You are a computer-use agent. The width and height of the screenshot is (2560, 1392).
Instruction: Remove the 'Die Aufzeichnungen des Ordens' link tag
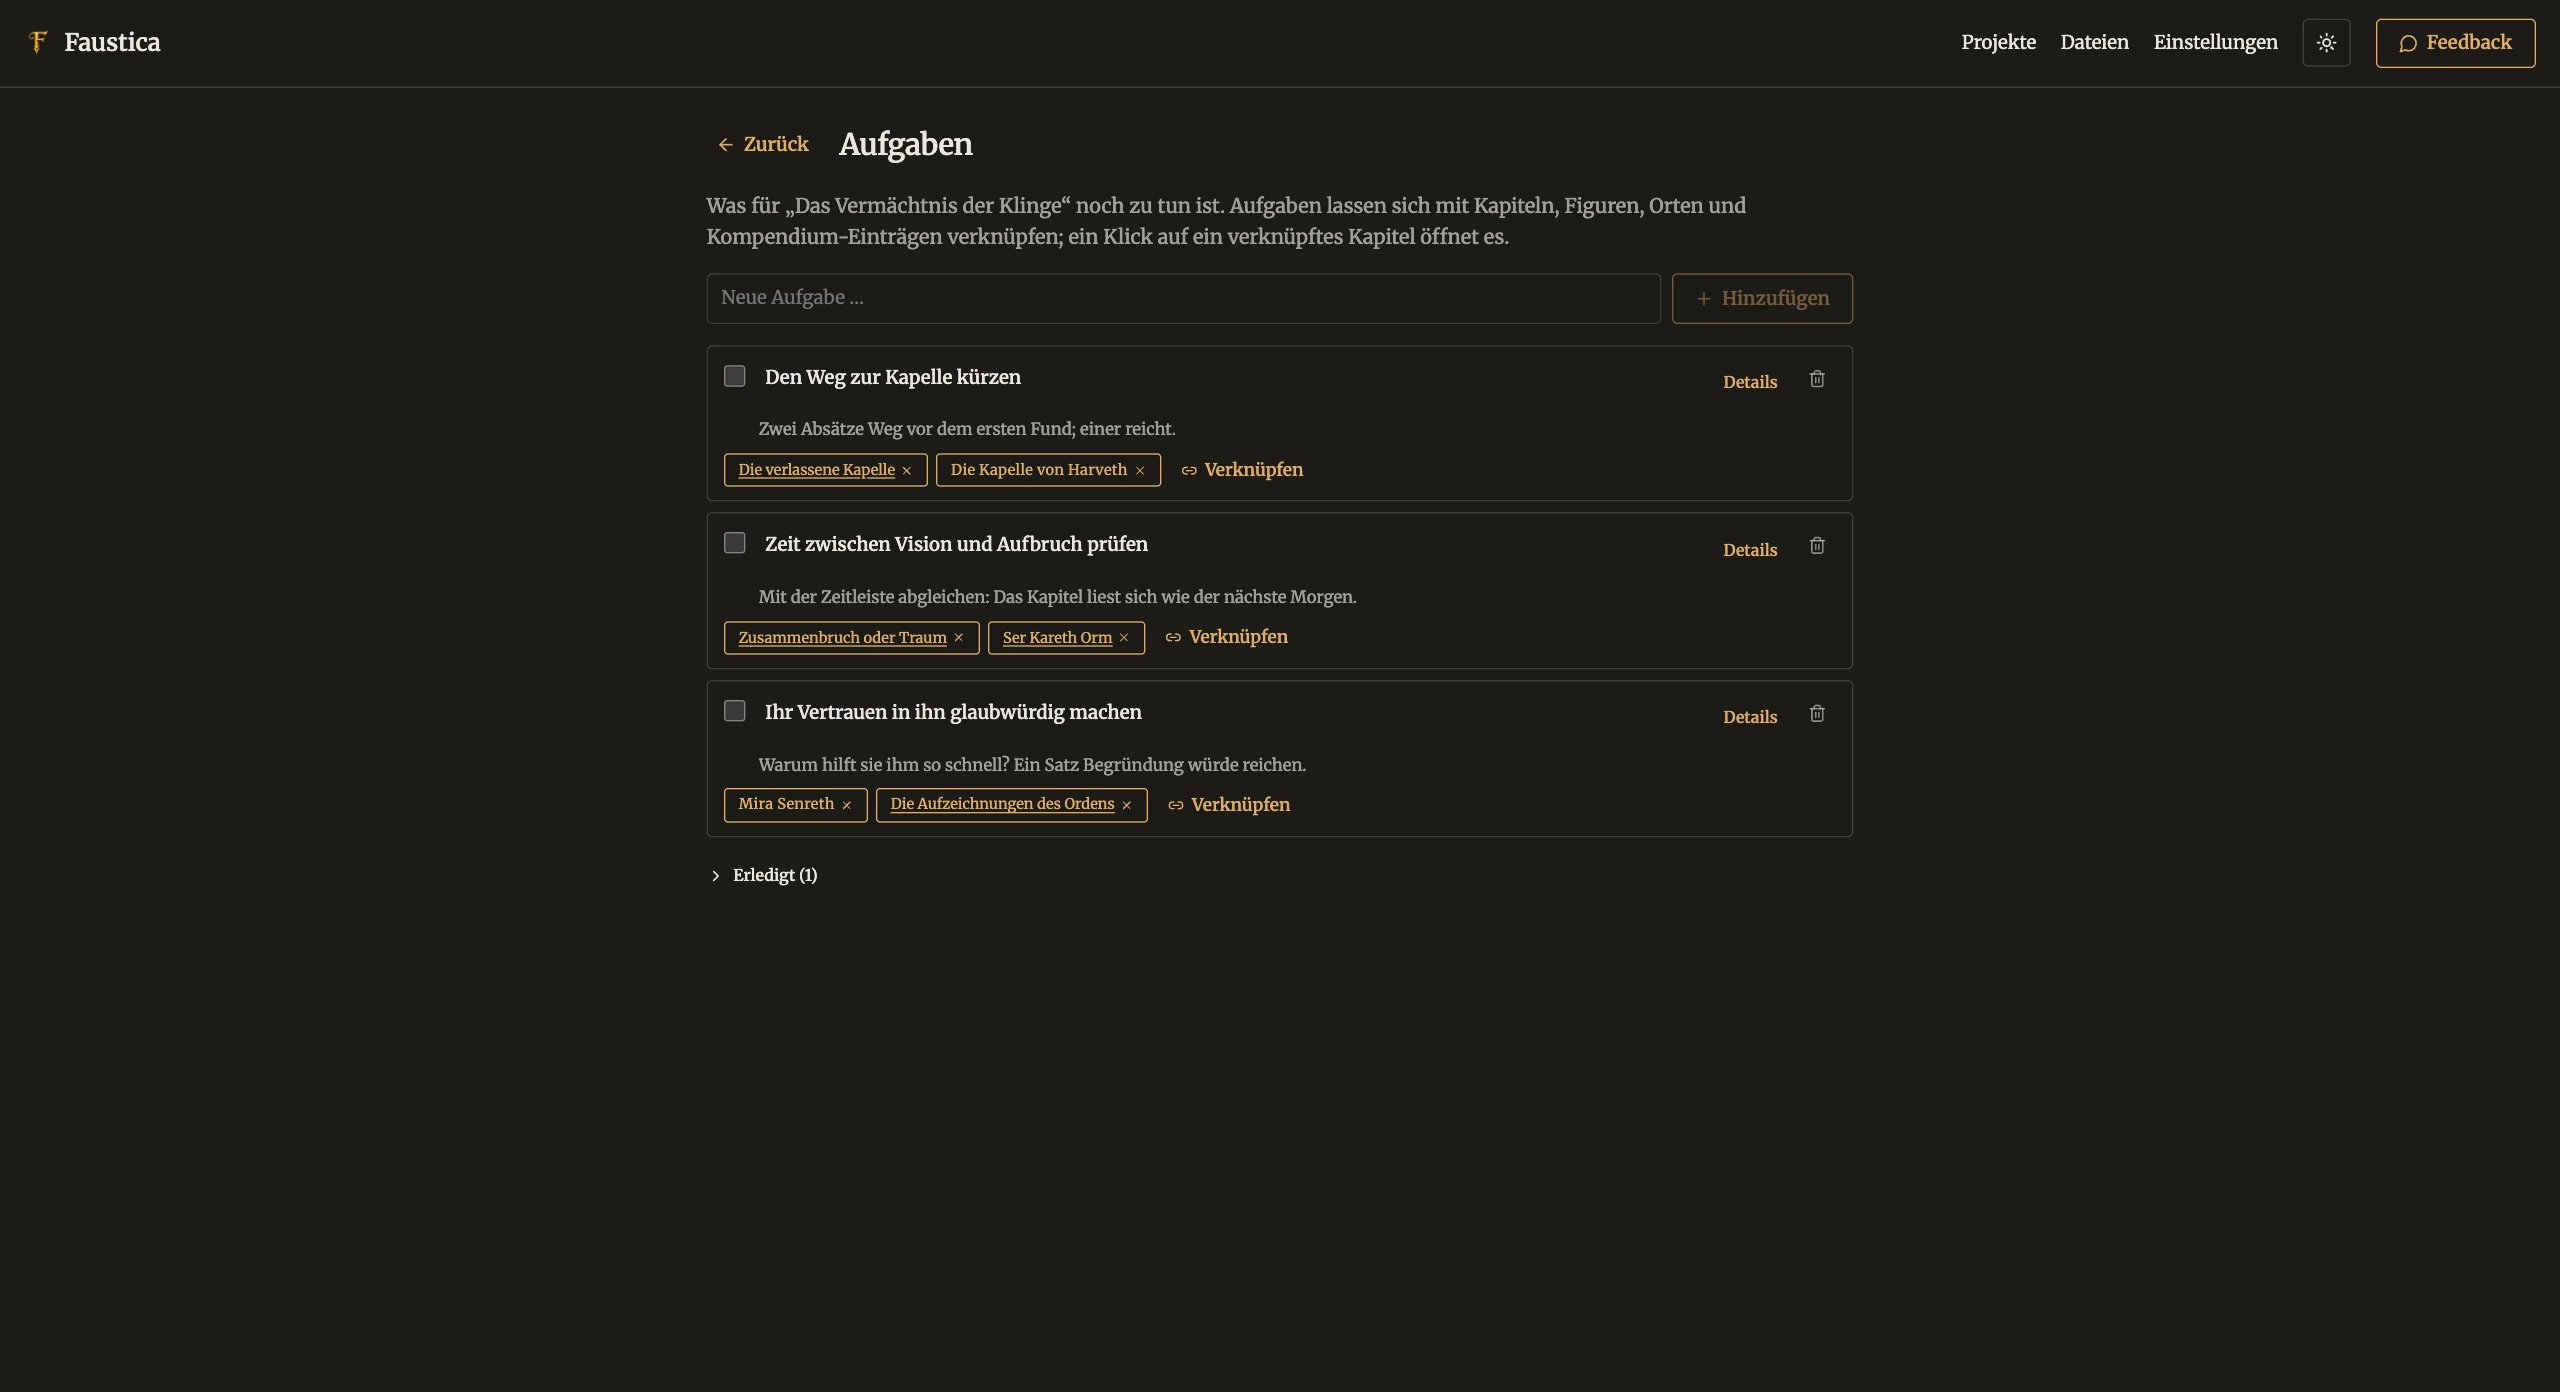pos(1126,806)
